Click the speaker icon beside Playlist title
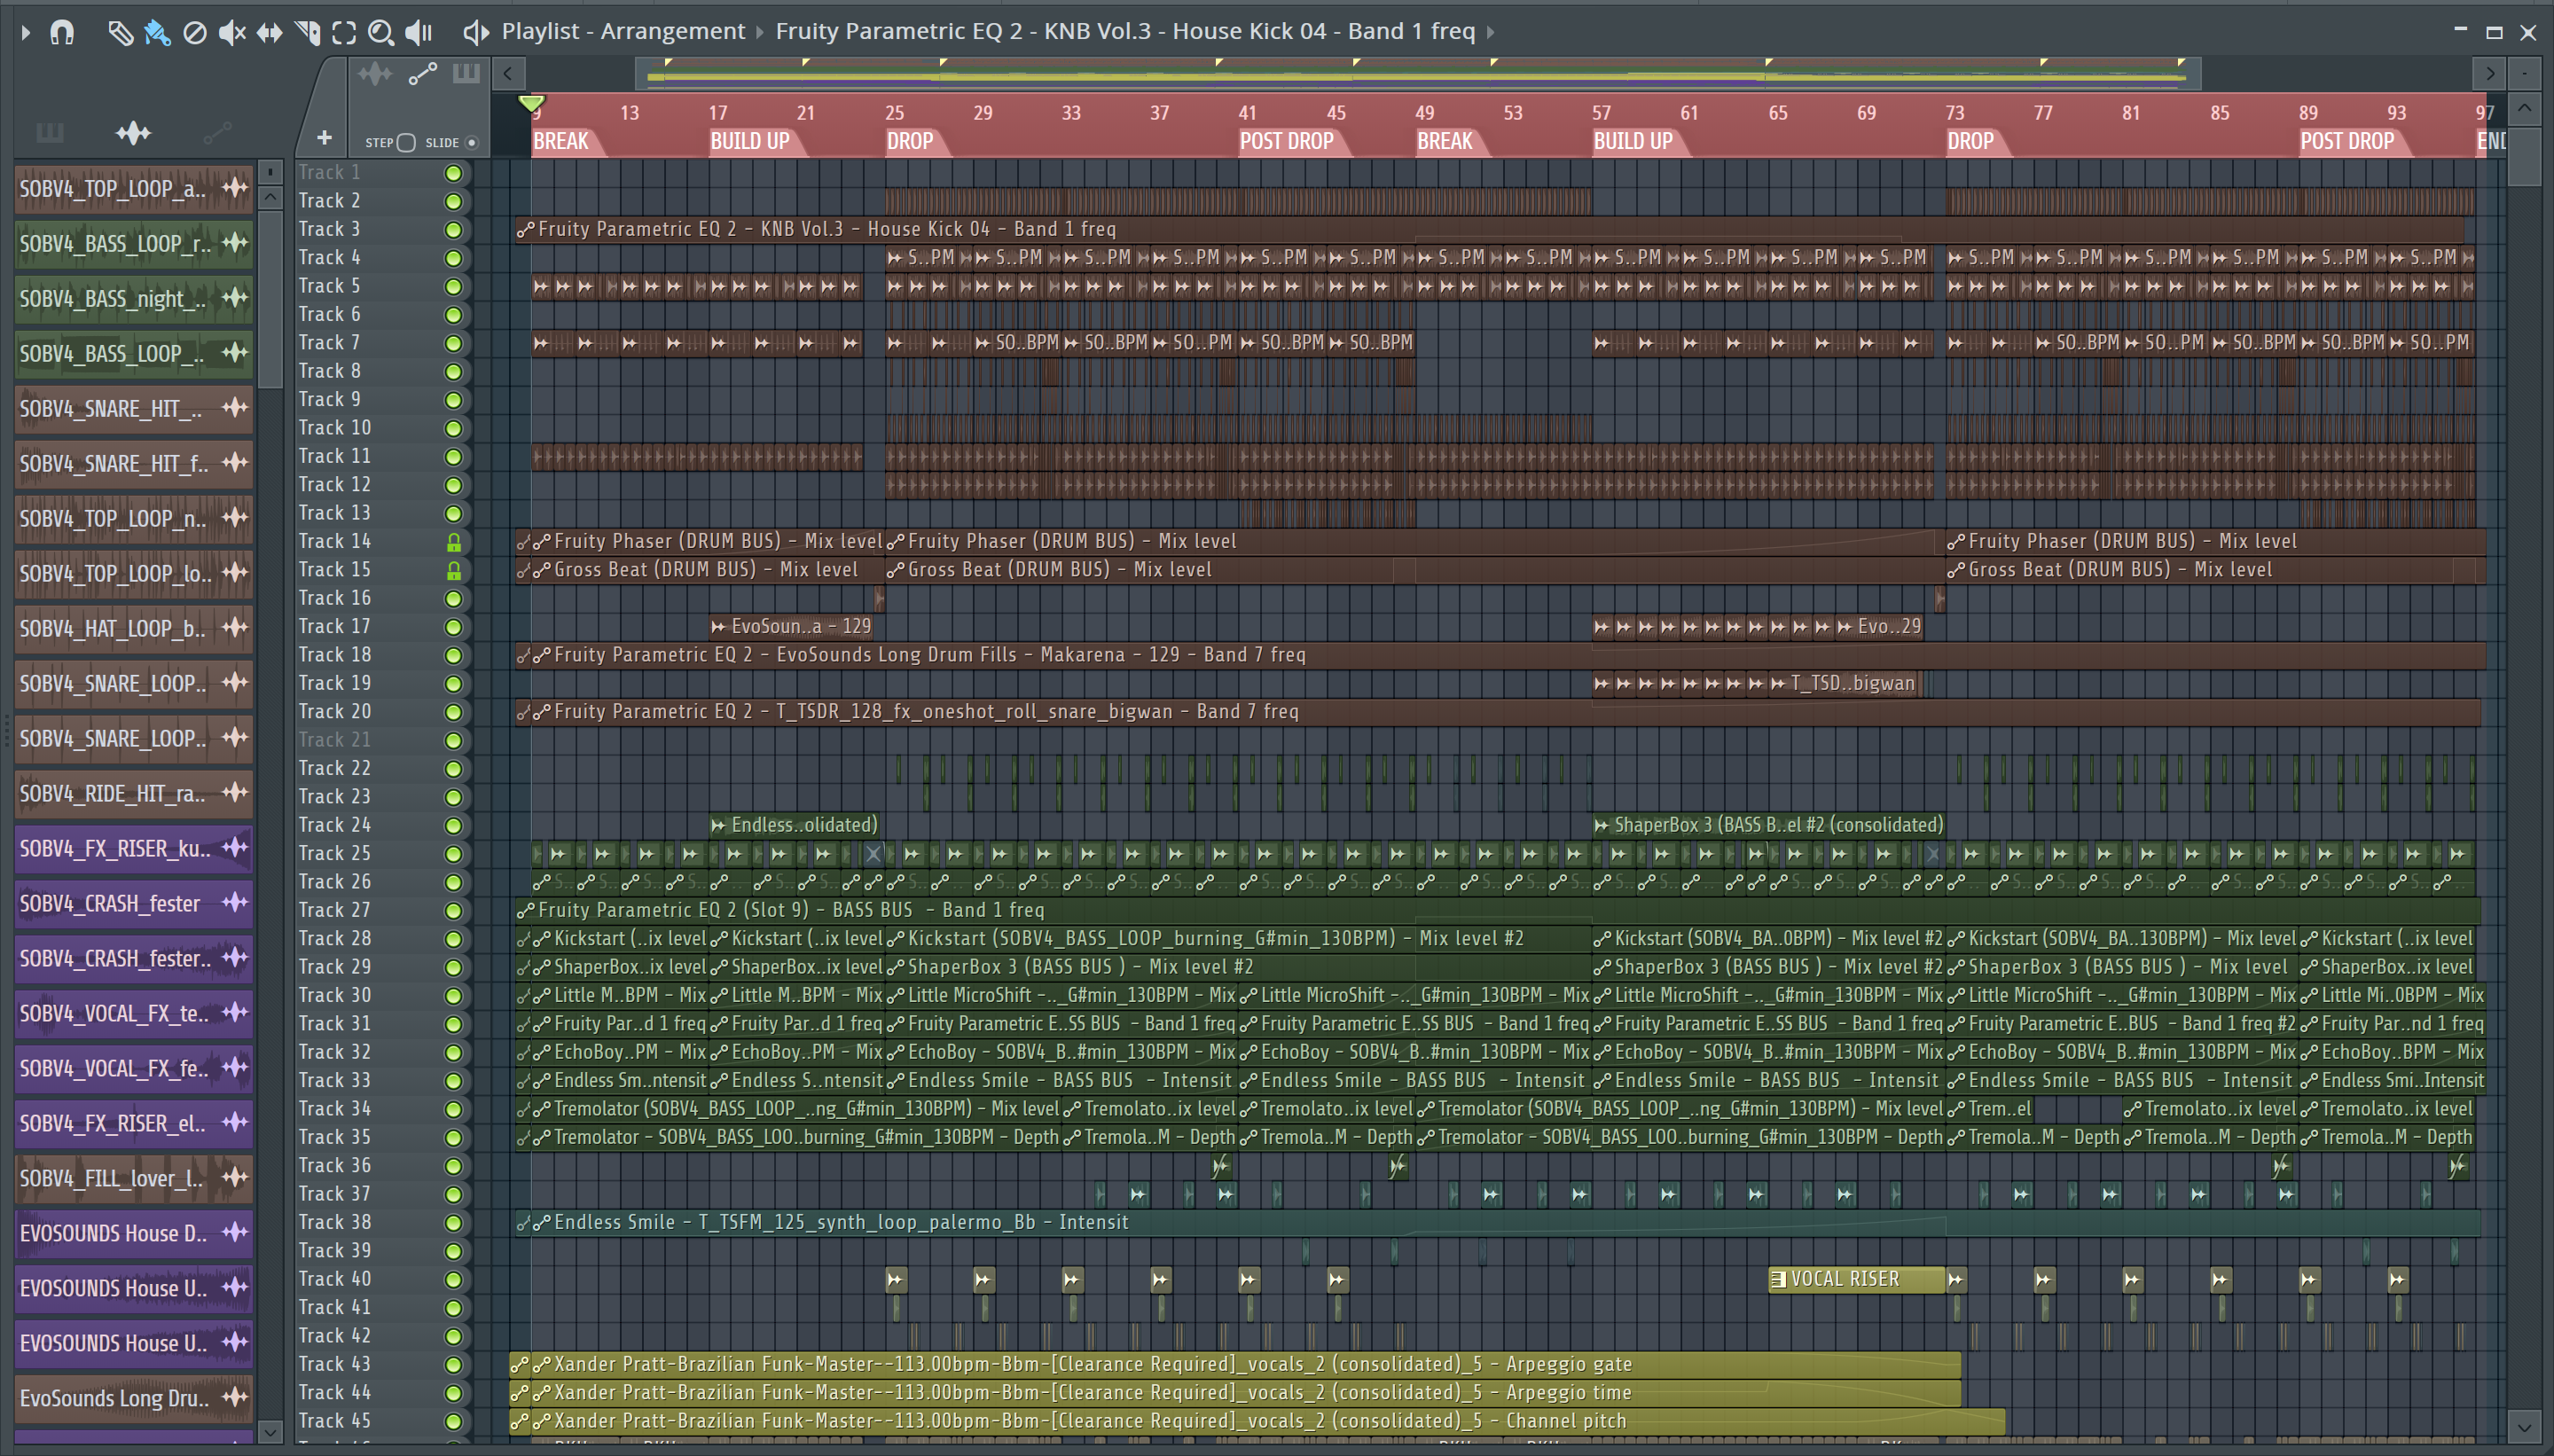Image resolution: width=2554 pixels, height=1456 pixels. tap(476, 32)
